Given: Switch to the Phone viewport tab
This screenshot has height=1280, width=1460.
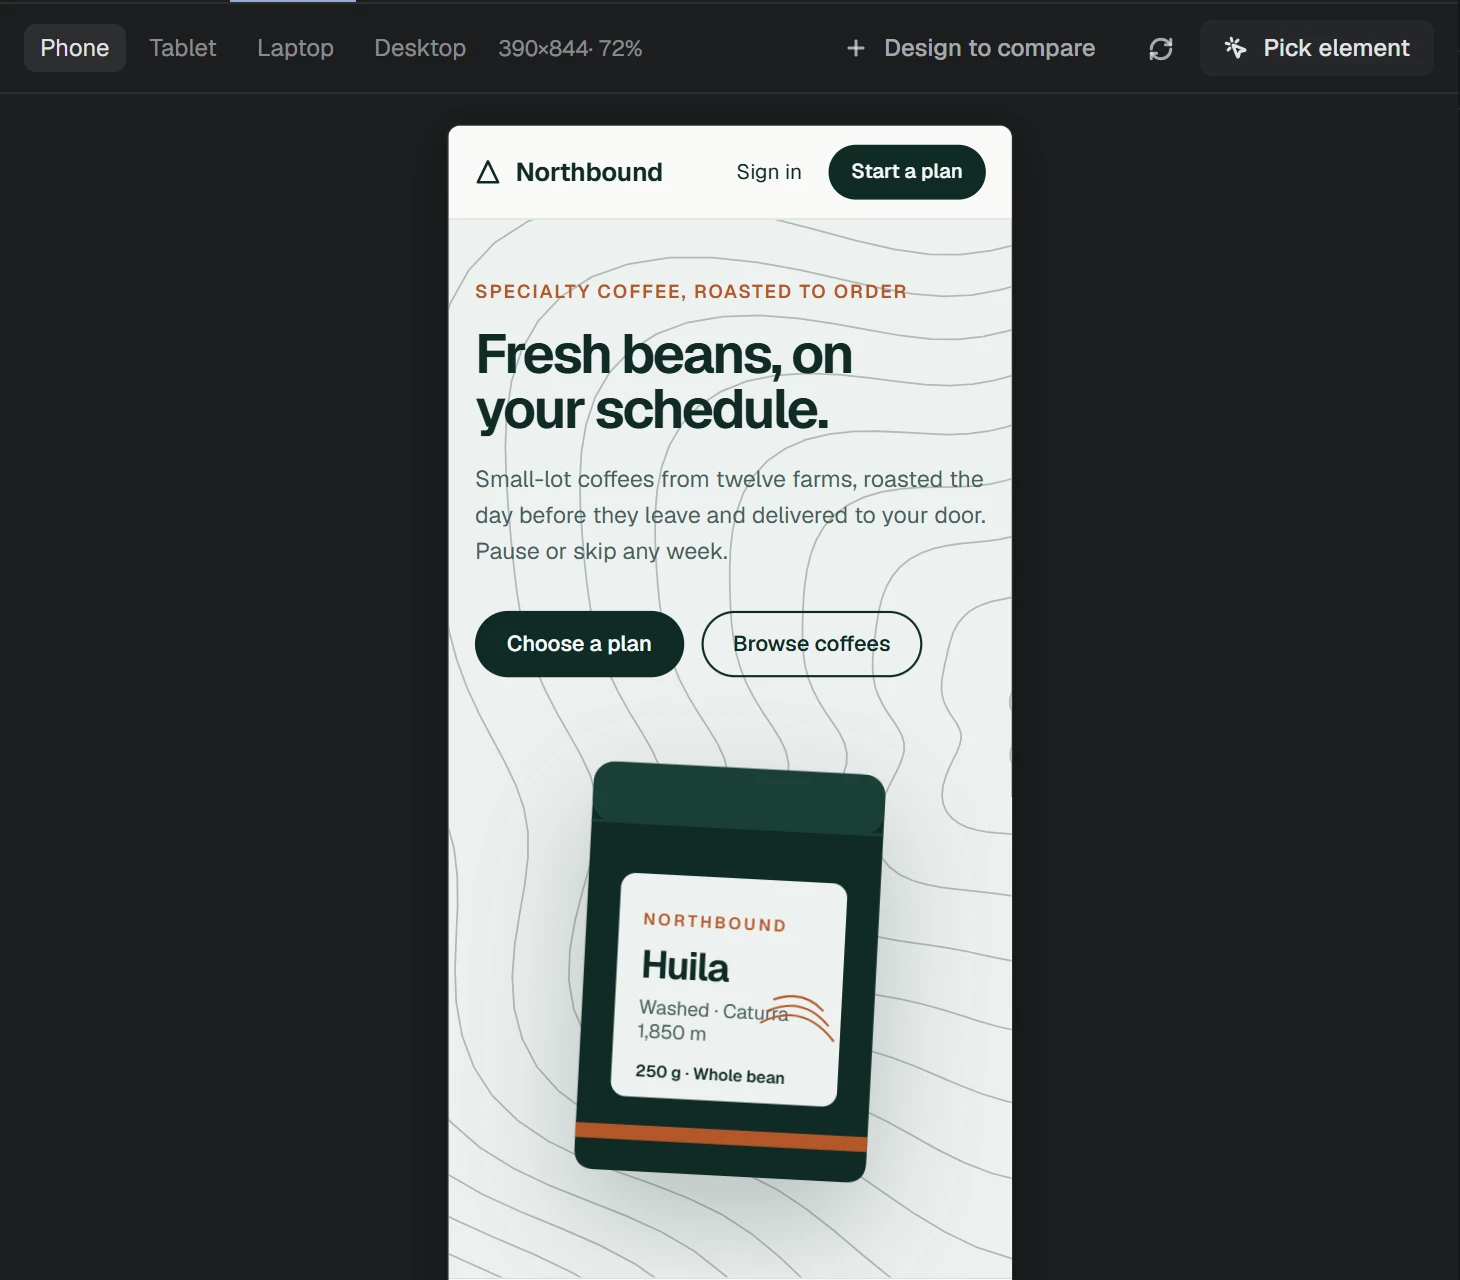Looking at the screenshot, I should tap(75, 48).
